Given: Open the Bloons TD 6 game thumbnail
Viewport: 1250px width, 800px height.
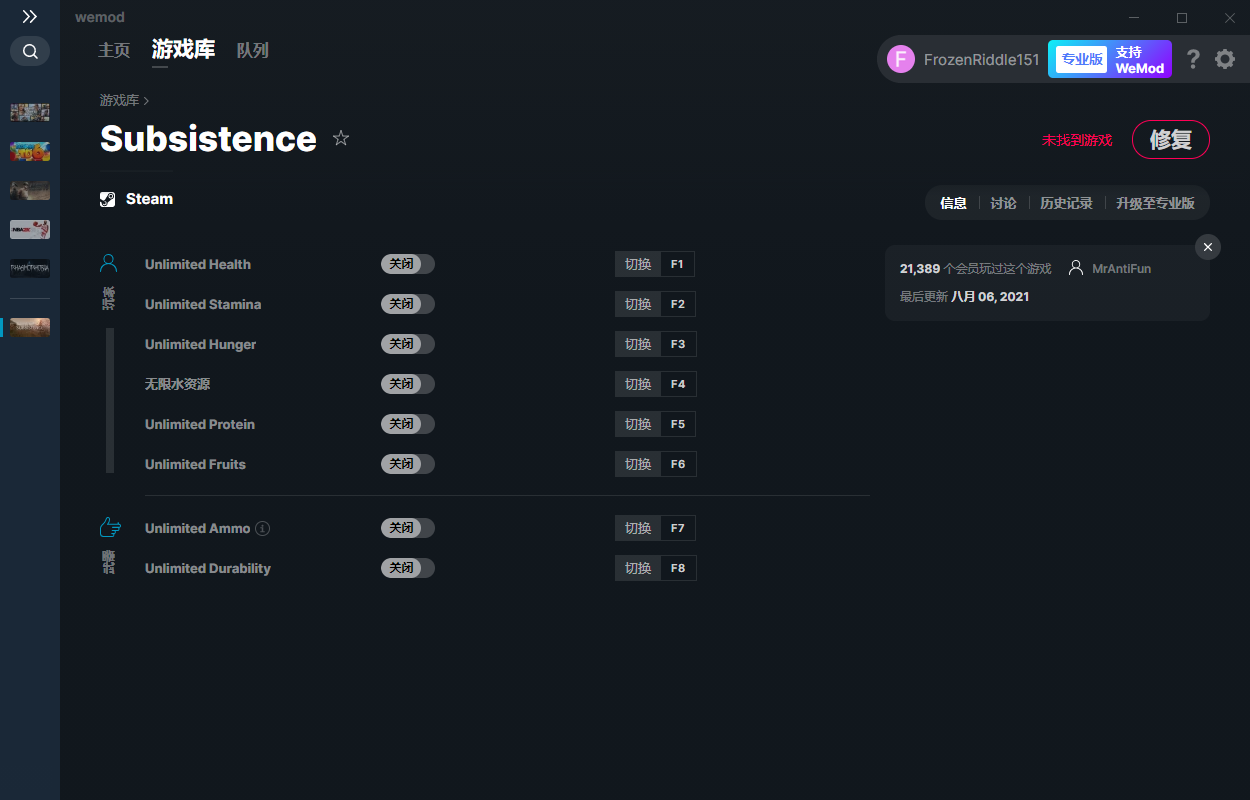Looking at the screenshot, I should [x=30, y=151].
